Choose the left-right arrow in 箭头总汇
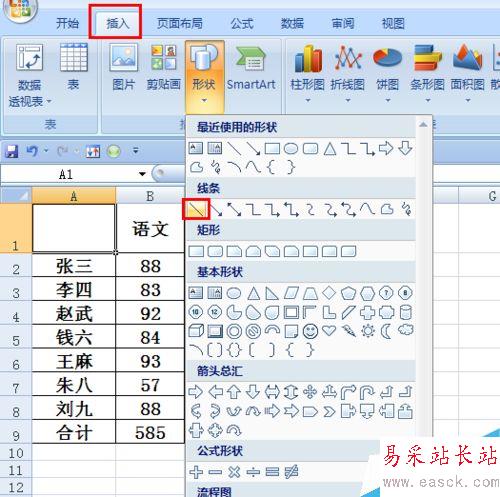 tap(272, 392)
